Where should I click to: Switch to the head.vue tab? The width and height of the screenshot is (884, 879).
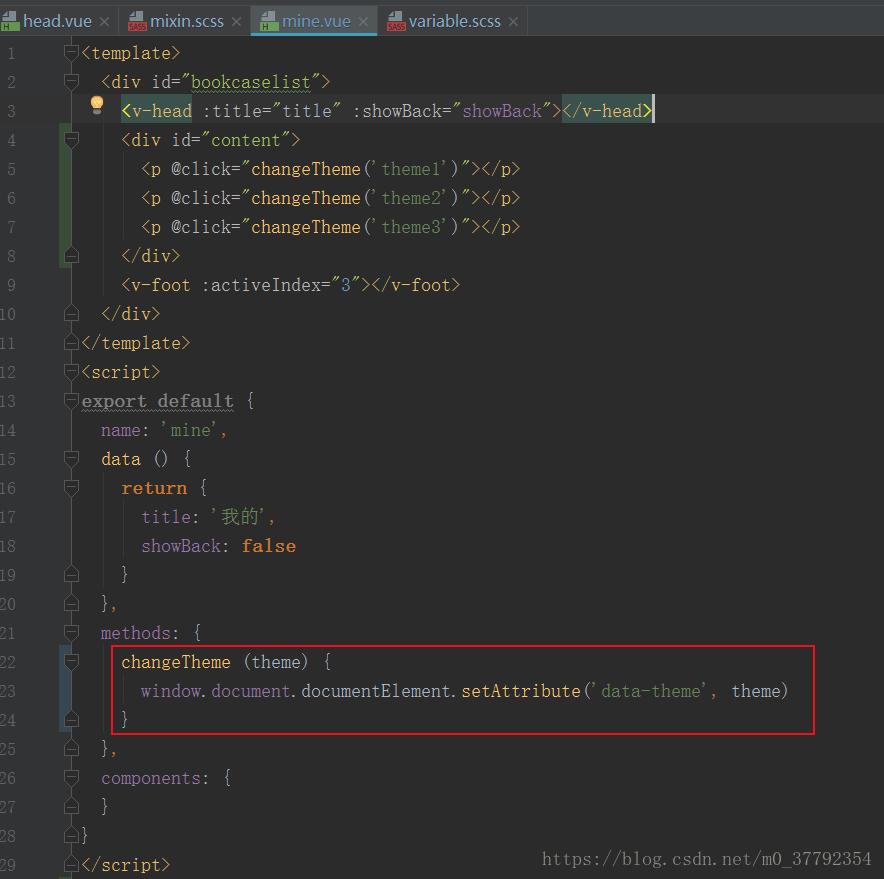[x=58, y=21]
